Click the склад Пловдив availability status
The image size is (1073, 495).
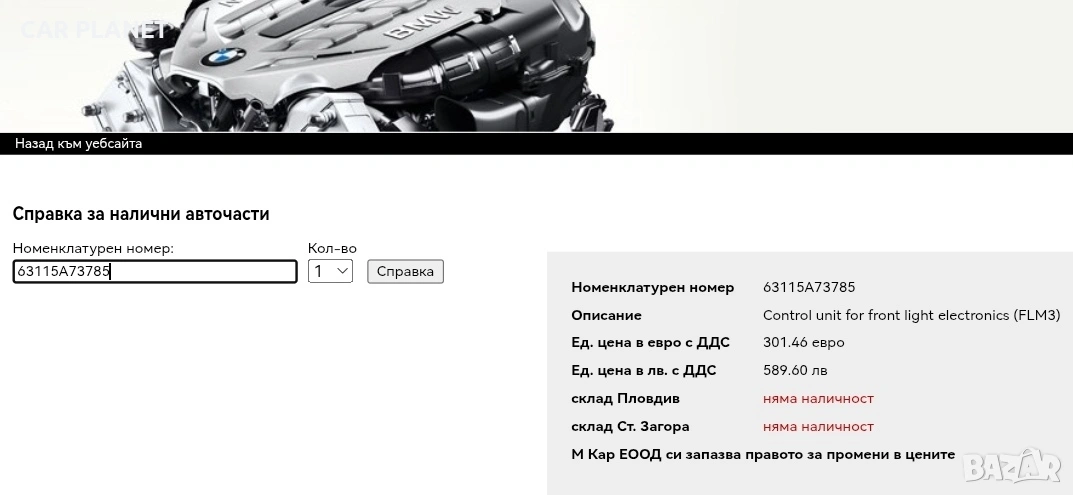[x=818, y=398]
